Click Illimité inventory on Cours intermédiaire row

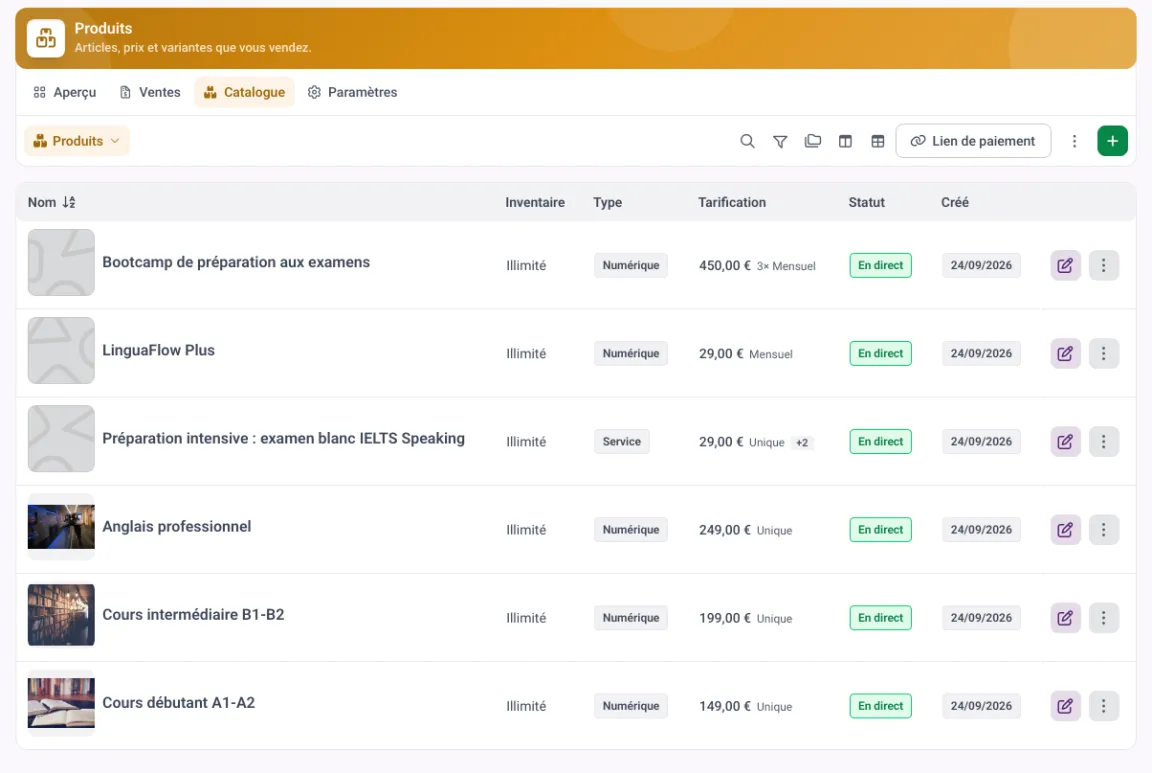click(x=526, y=618)
